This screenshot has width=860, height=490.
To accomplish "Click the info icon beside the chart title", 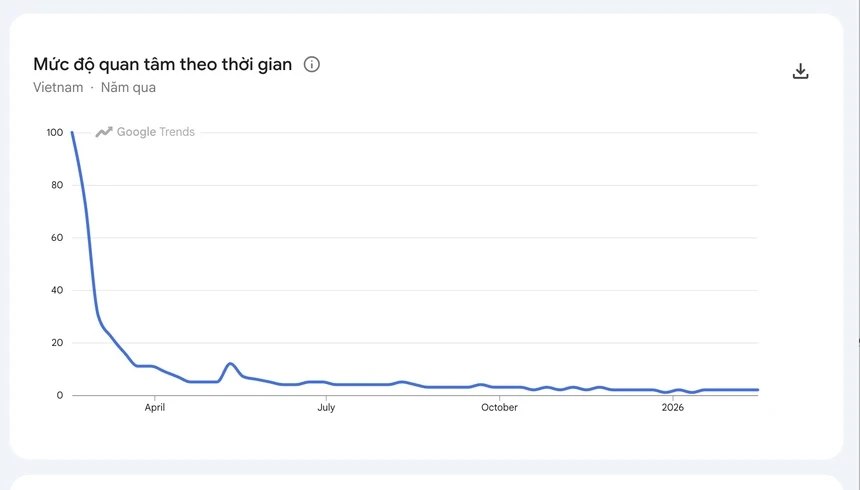I will point(312,65).
